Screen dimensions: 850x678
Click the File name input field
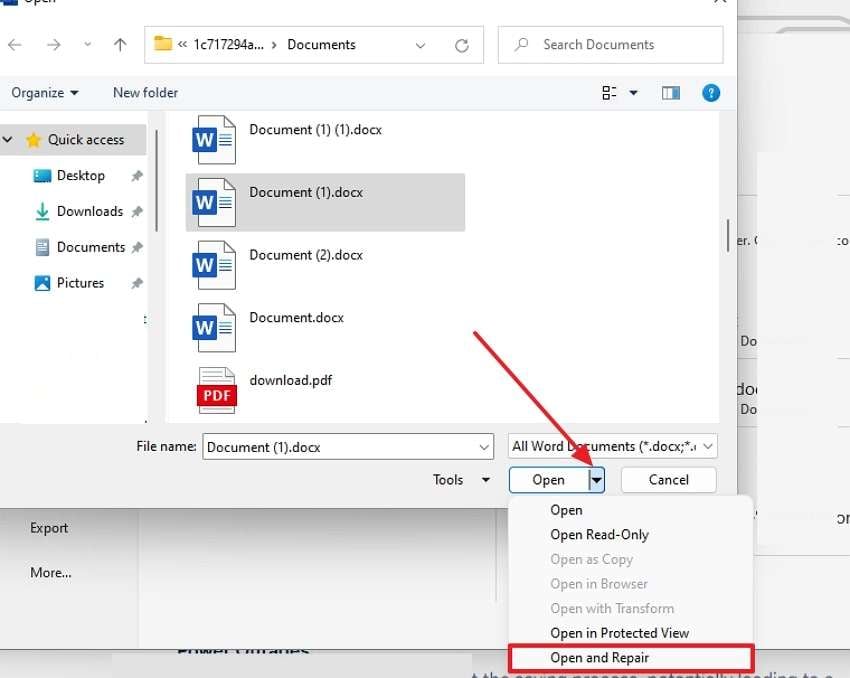[347, 447]
